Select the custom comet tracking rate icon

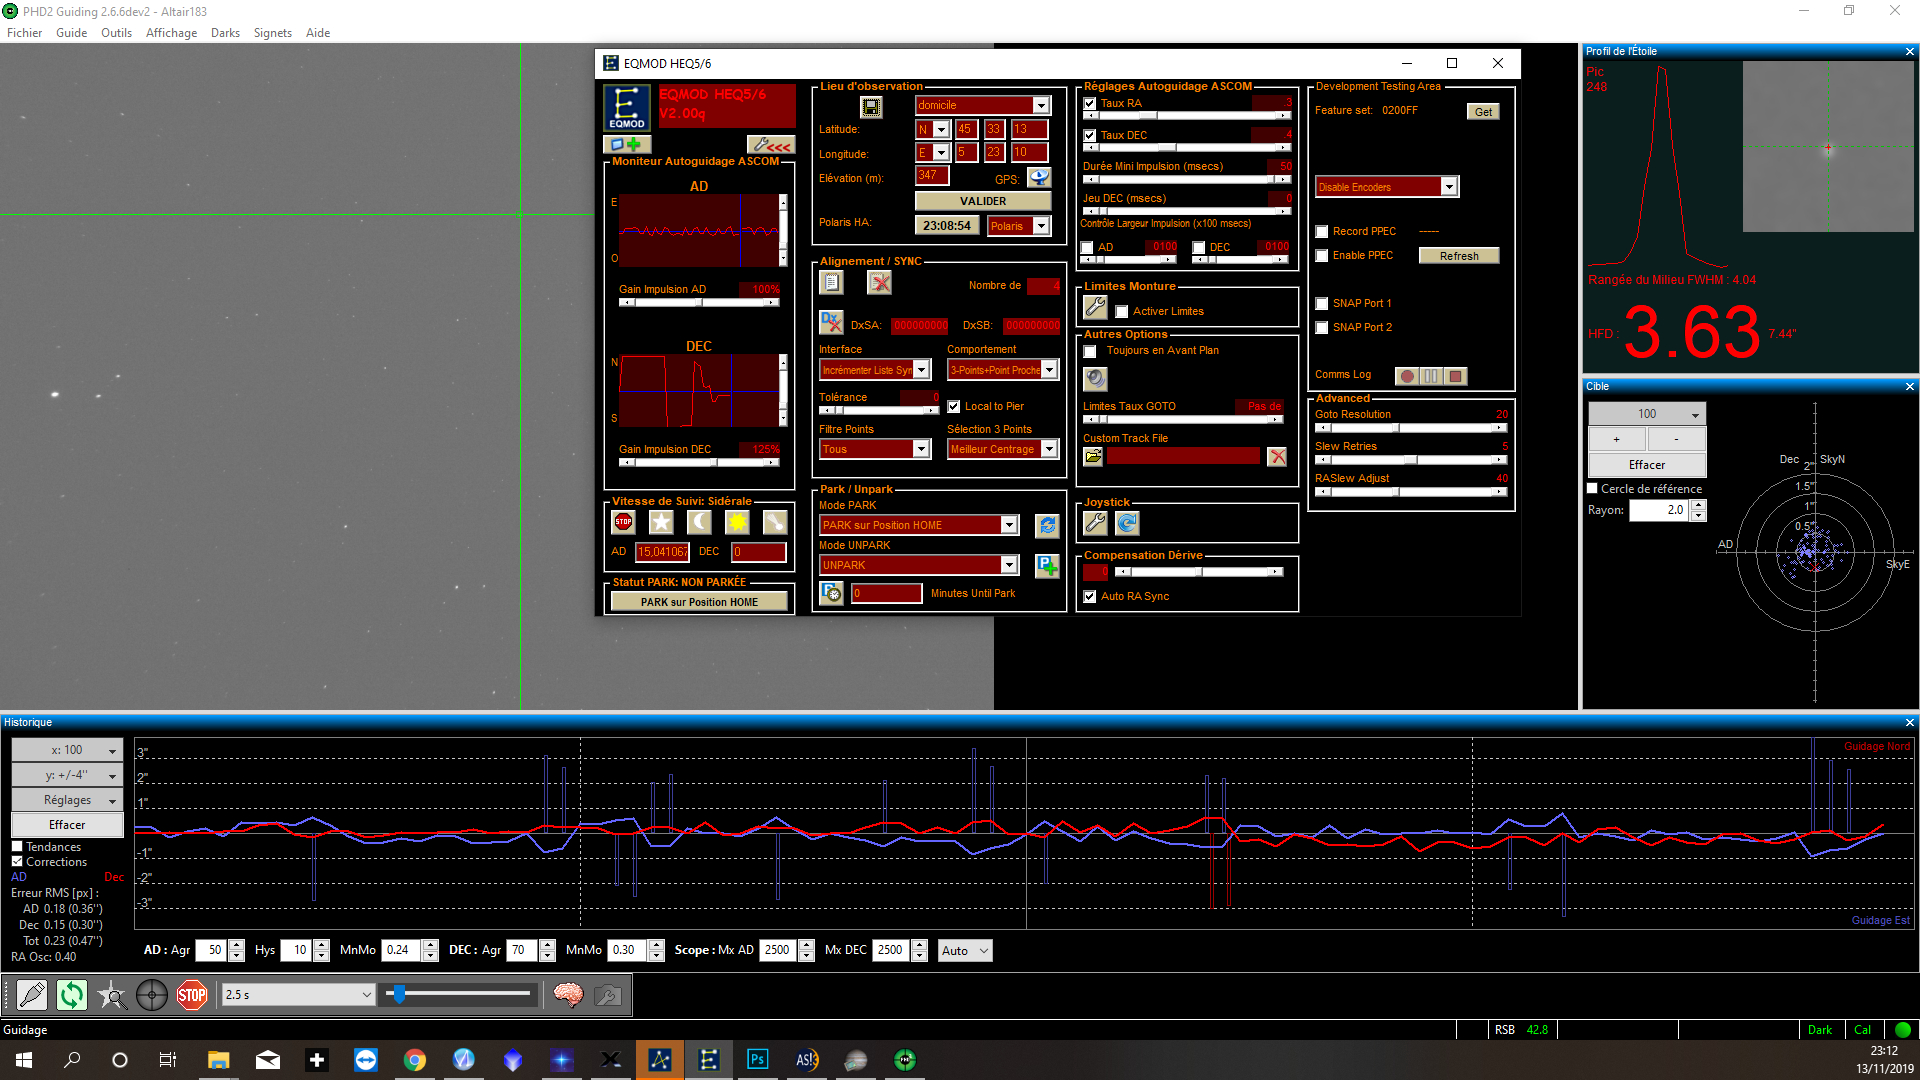776,522
